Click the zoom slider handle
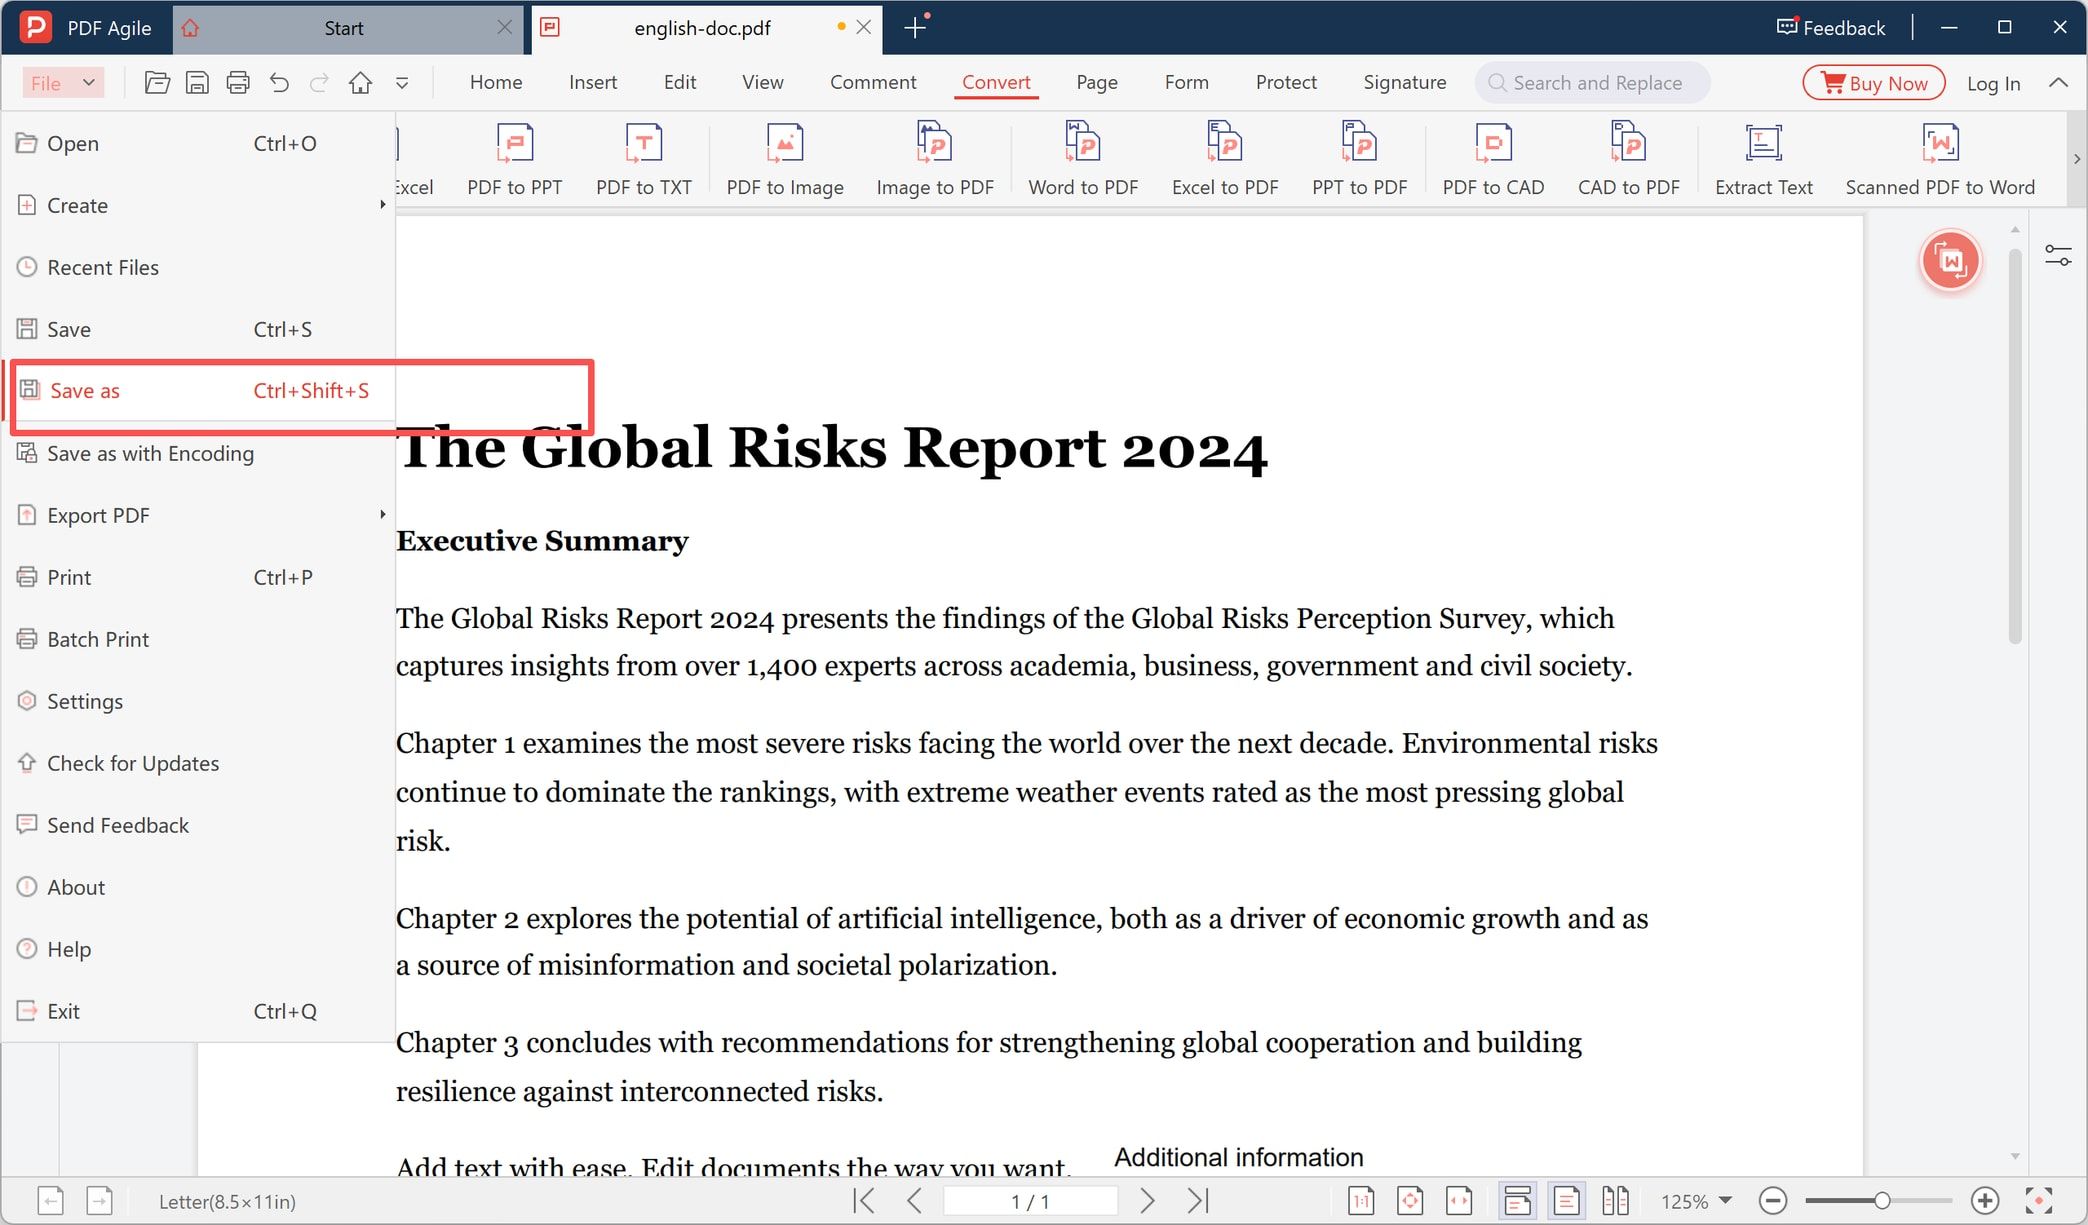2088x1225 pixels. coord(1881,1200)
